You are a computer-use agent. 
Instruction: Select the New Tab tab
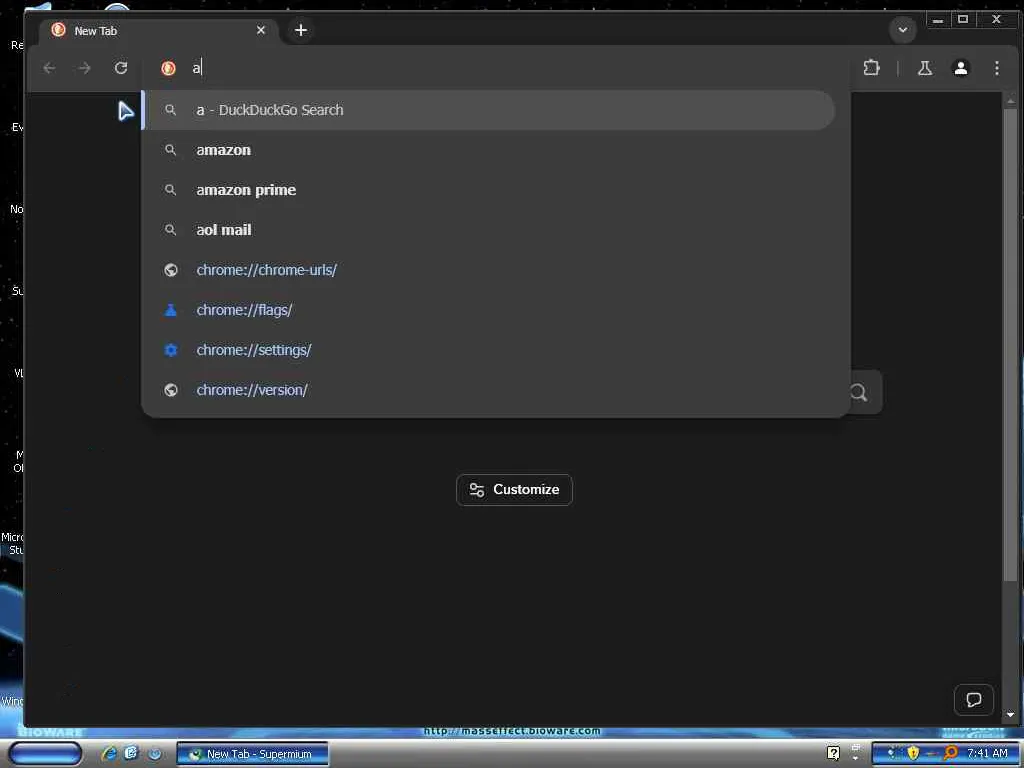pyautogui.click(x=157, y=31)
